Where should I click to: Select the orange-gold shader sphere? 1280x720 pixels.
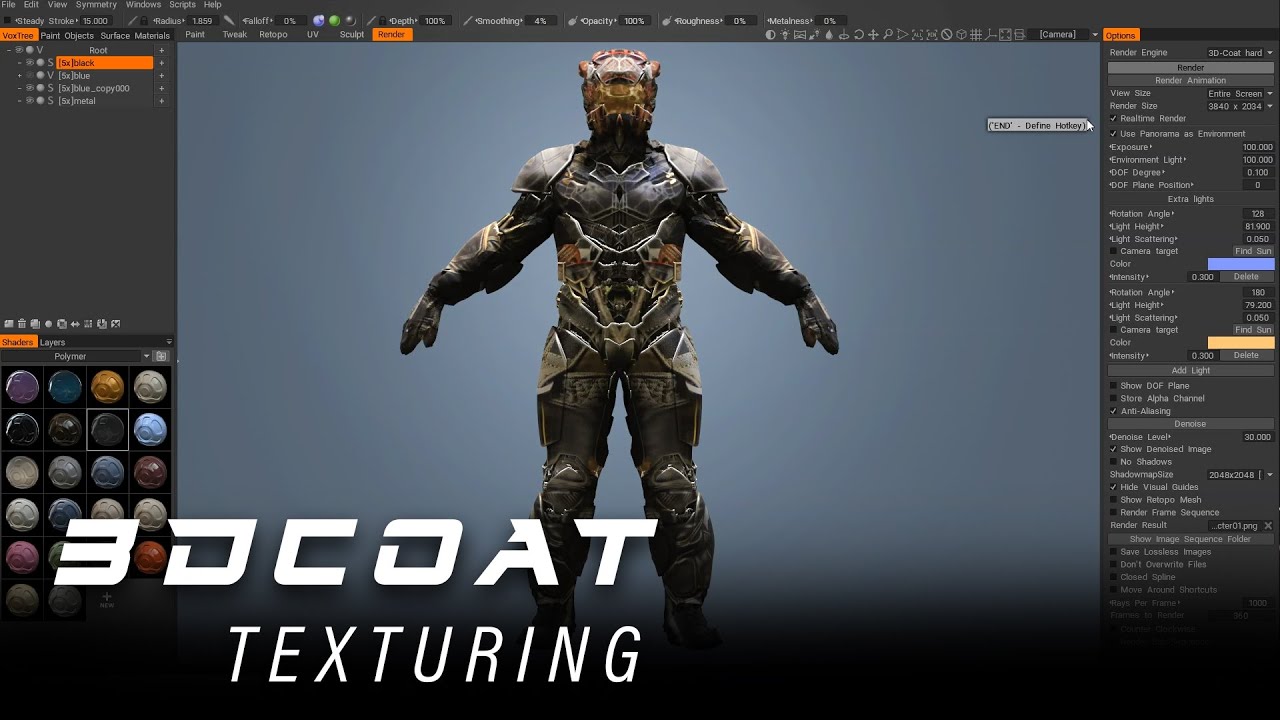pyautogui.click(x=108, y=386)
